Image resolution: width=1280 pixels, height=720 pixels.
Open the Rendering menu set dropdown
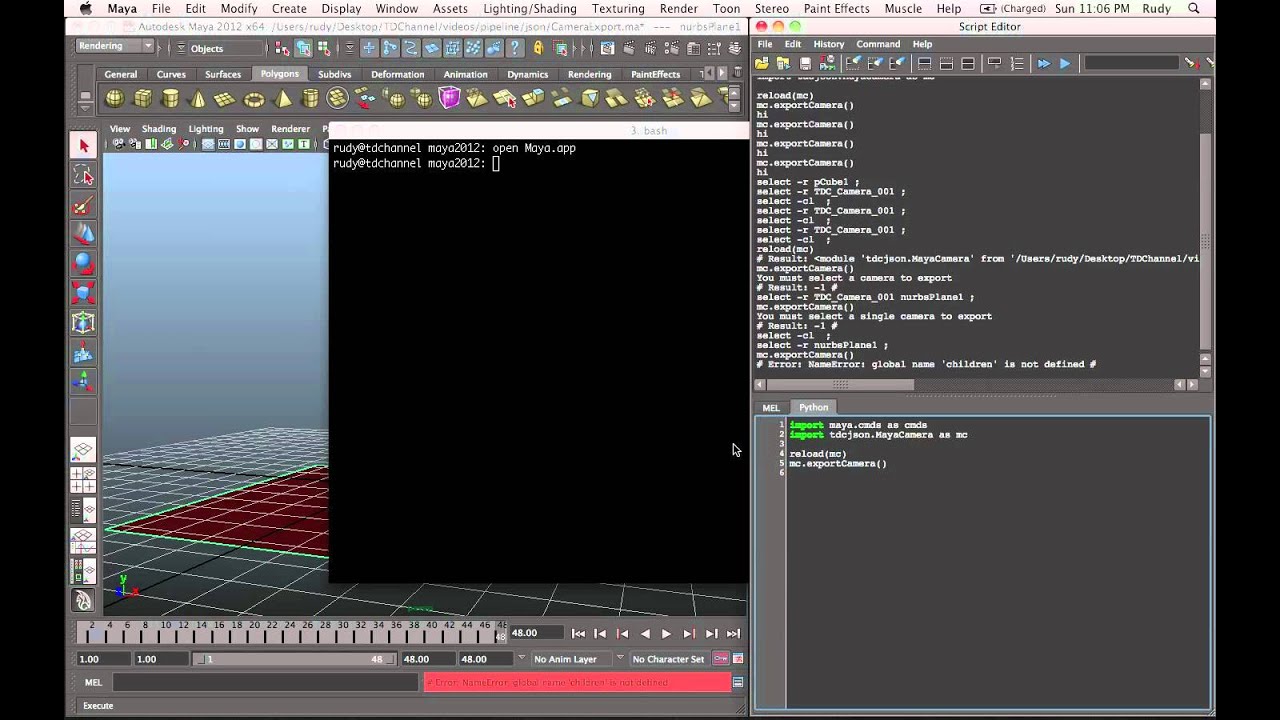115,47
